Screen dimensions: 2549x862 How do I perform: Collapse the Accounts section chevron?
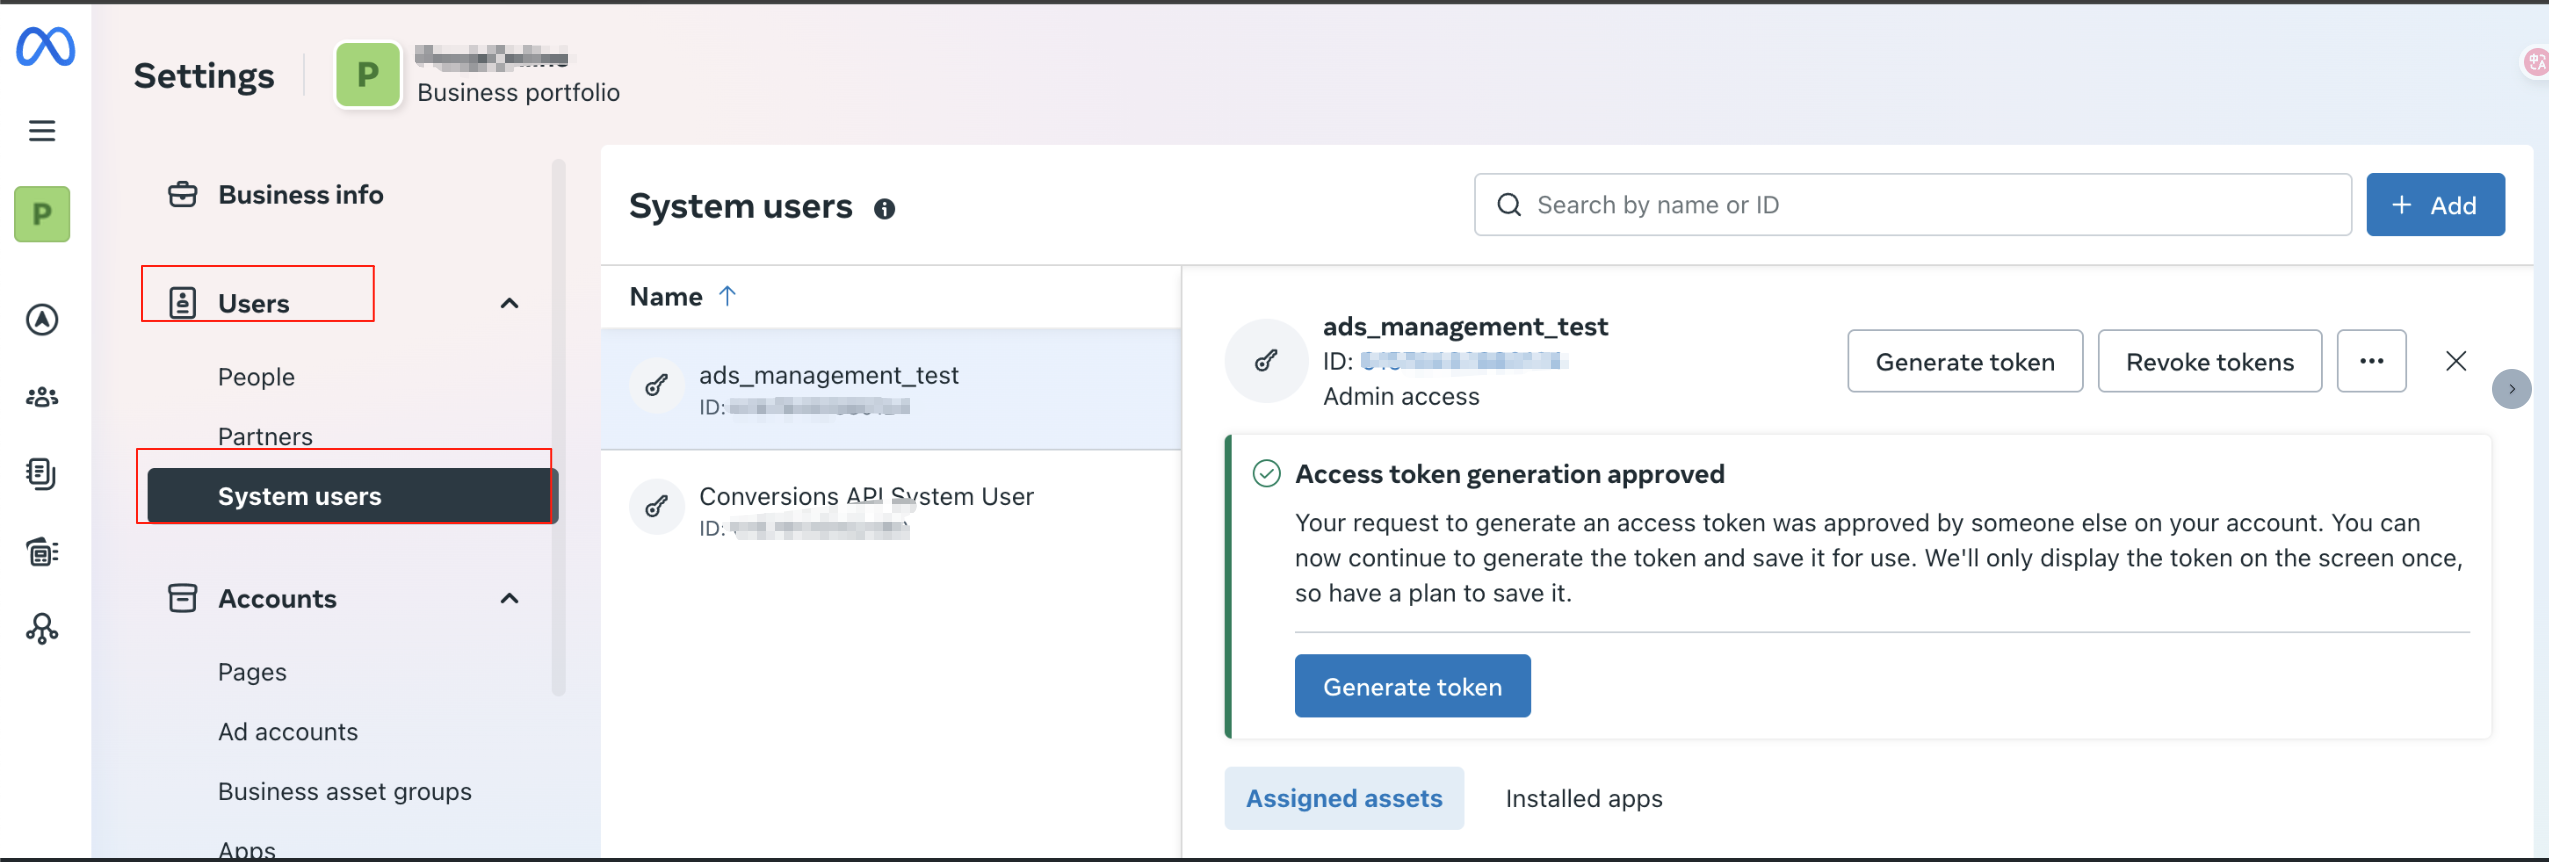click(509, 598)
